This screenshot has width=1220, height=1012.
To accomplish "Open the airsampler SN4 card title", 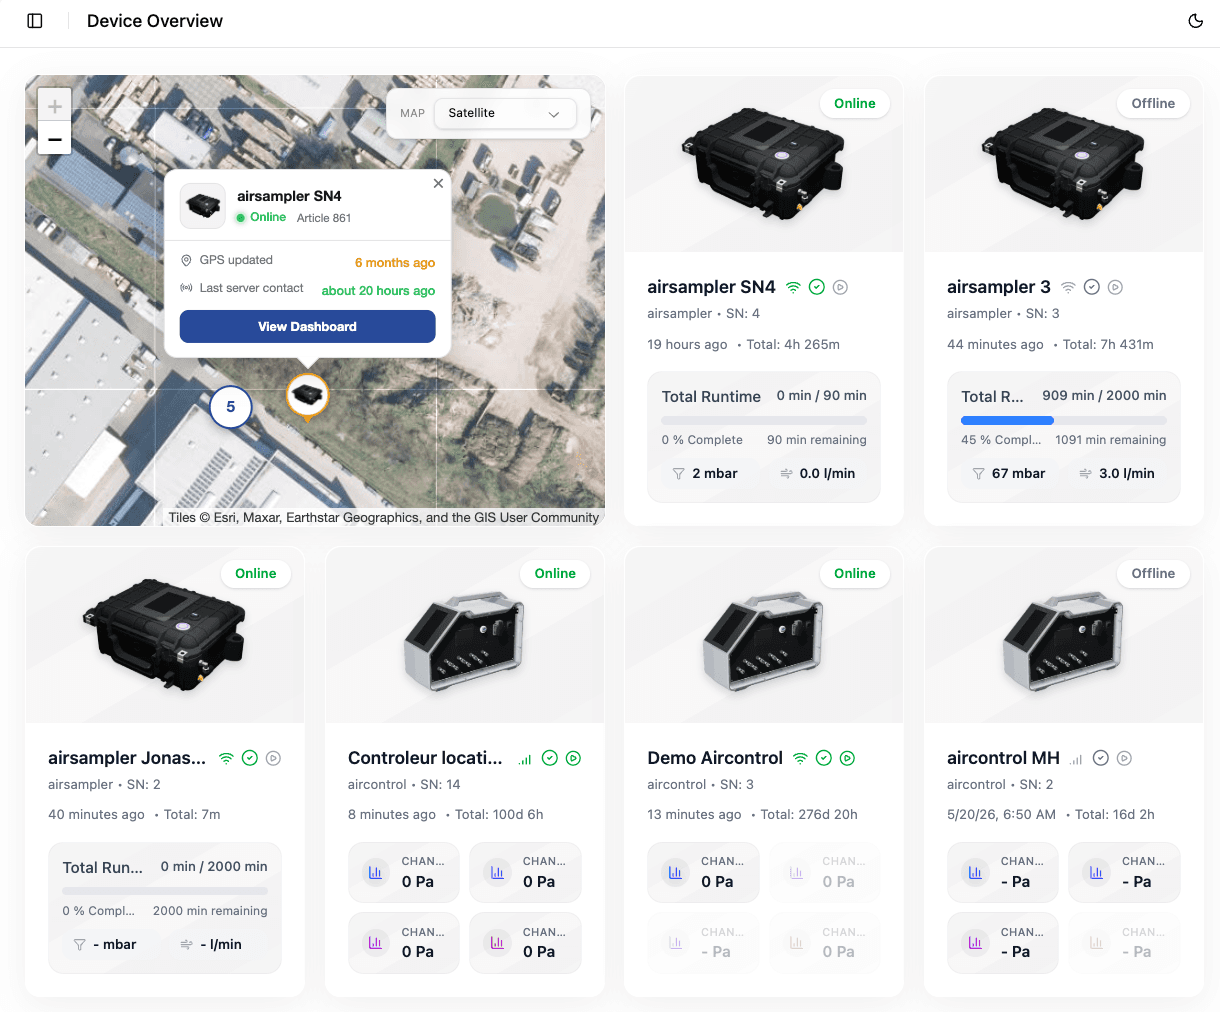I will pyautogui.click(x=711, y=287).
